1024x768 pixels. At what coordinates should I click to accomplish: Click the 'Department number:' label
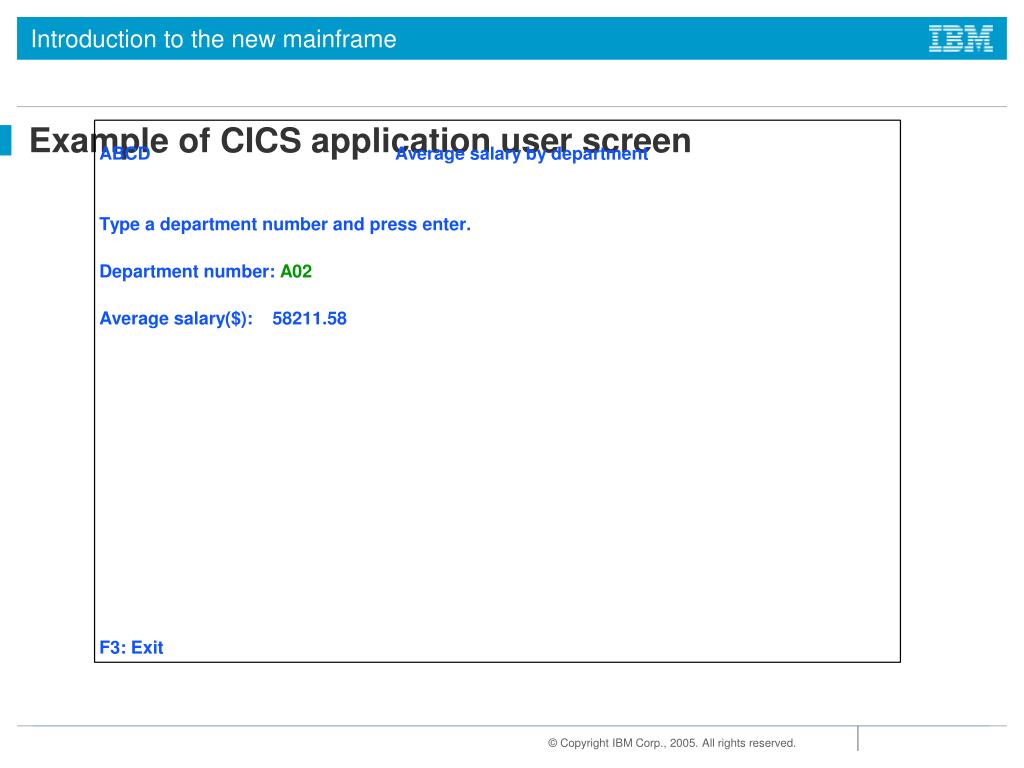click(187, 272)
